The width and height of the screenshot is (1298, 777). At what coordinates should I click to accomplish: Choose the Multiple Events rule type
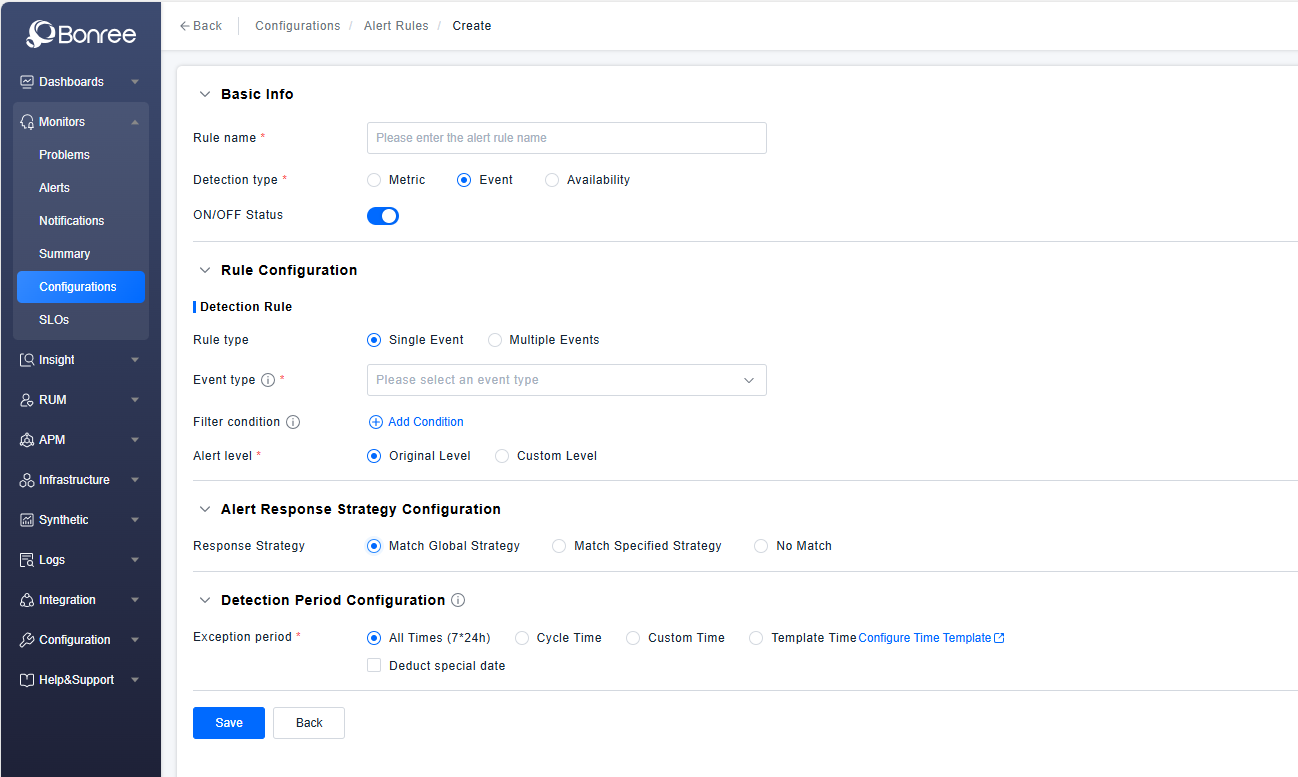[495, 340]
